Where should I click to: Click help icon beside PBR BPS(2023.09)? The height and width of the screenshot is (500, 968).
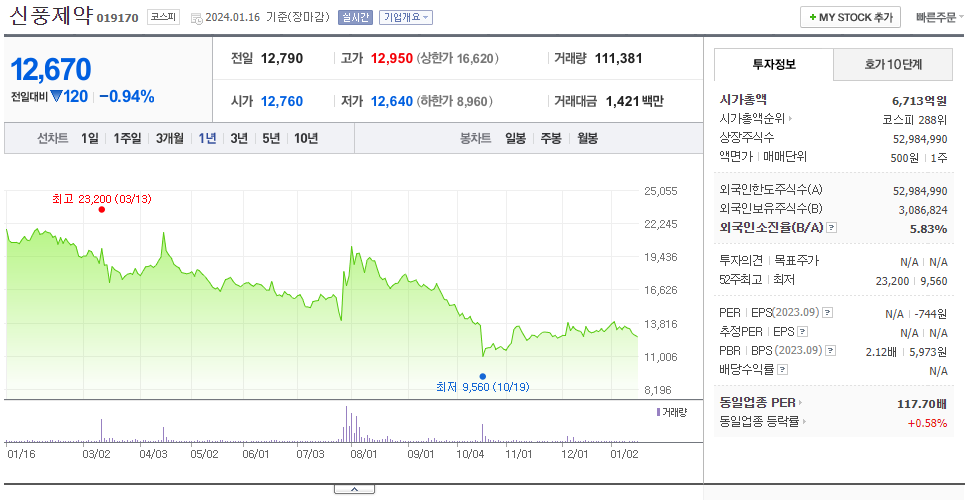click(x=831, y=351)
